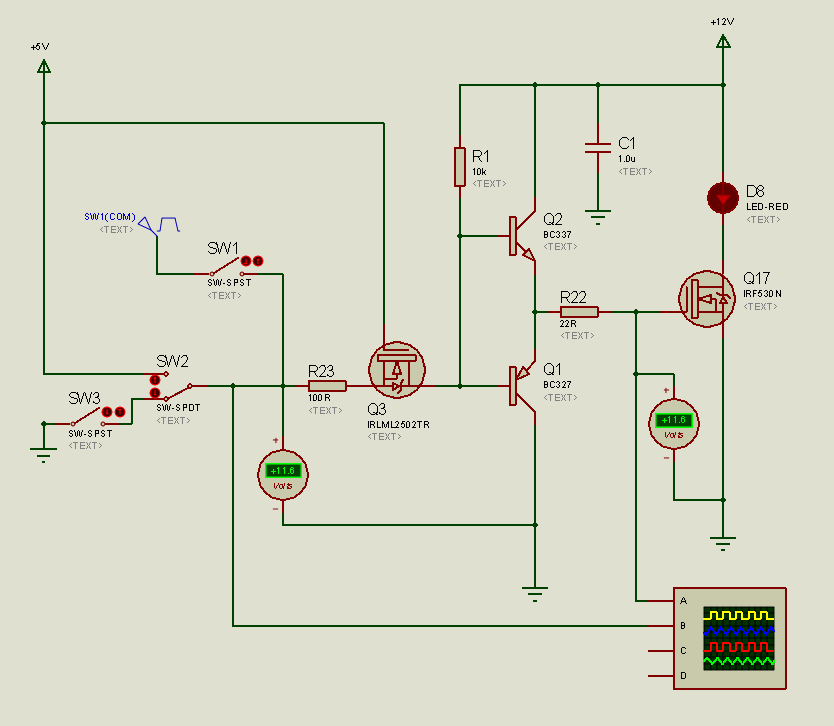Toggle SW1 using its left red actuator dot

pos(246,261)
